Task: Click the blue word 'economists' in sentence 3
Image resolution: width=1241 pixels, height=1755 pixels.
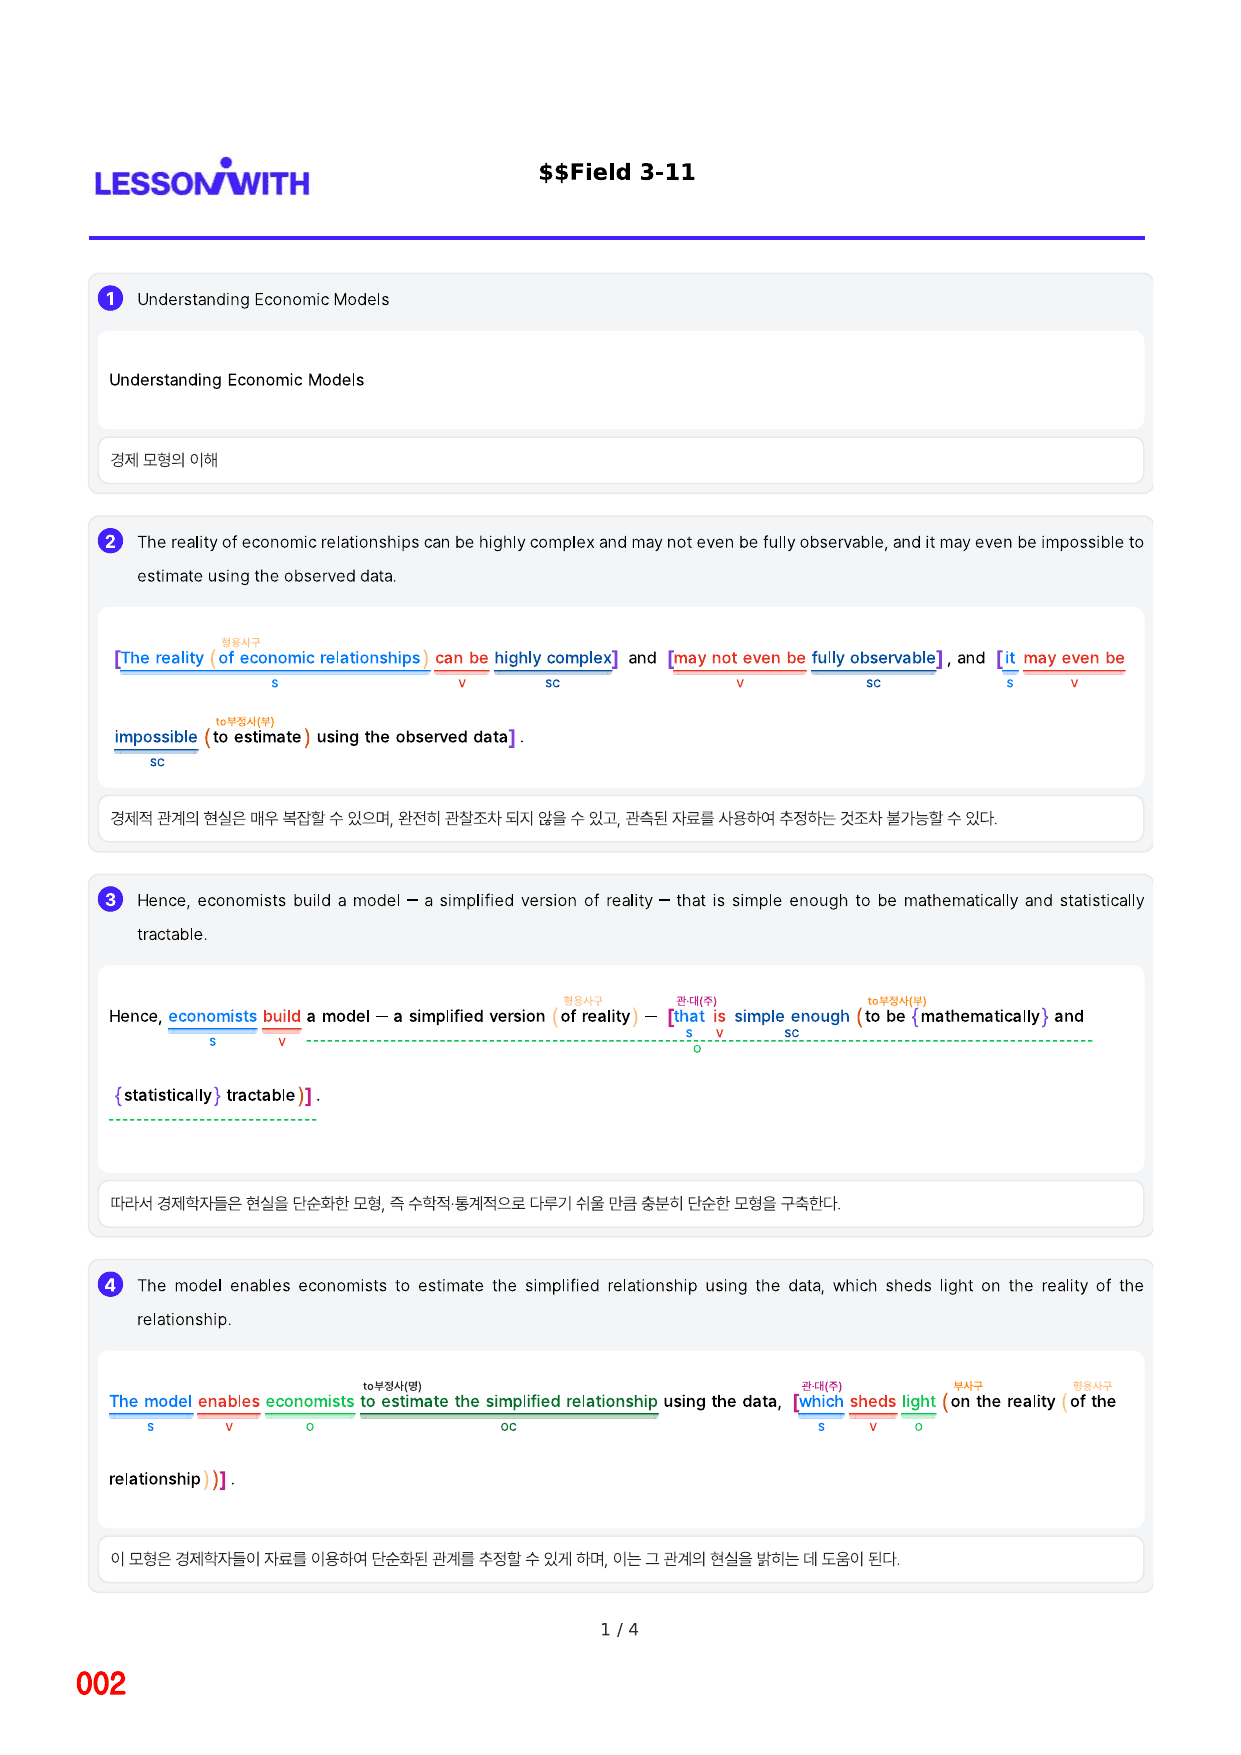Action: (x=213, y=1016)
